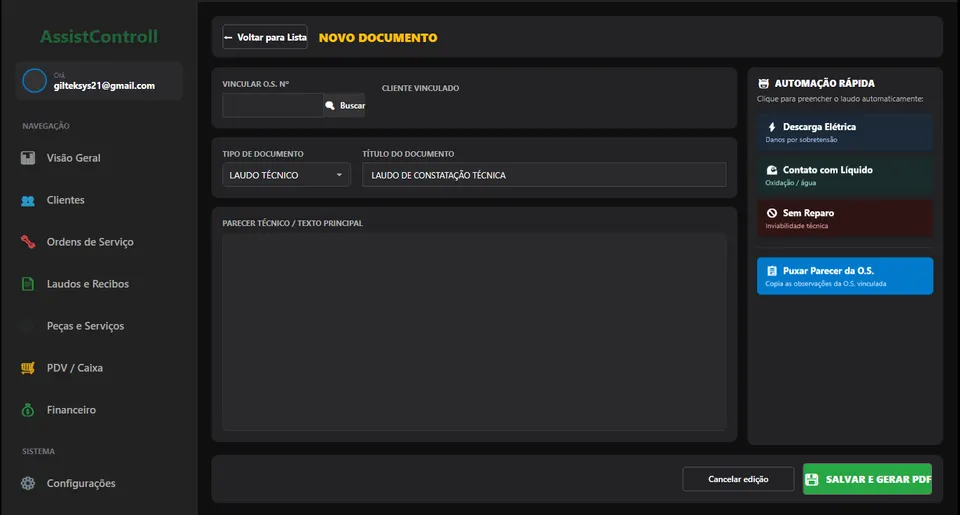Click into the Parecer Técnico text area
The width and height of the screenshot is (960, 515).
pos(474,331)
